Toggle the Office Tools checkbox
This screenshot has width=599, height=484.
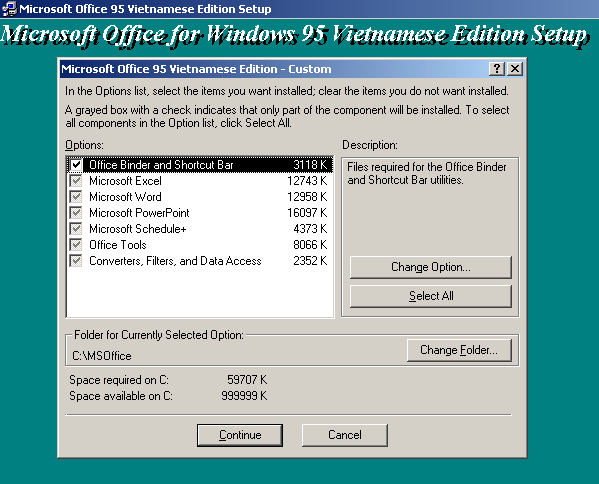(x=76, y=245)
